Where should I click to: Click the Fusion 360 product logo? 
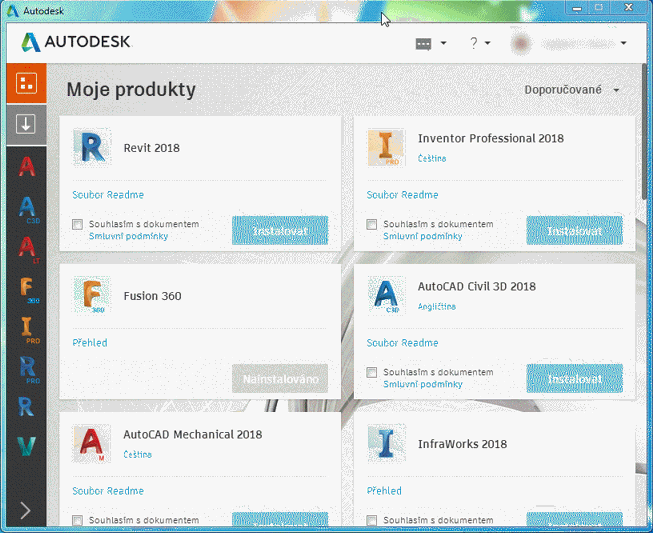tap(92, 295)
